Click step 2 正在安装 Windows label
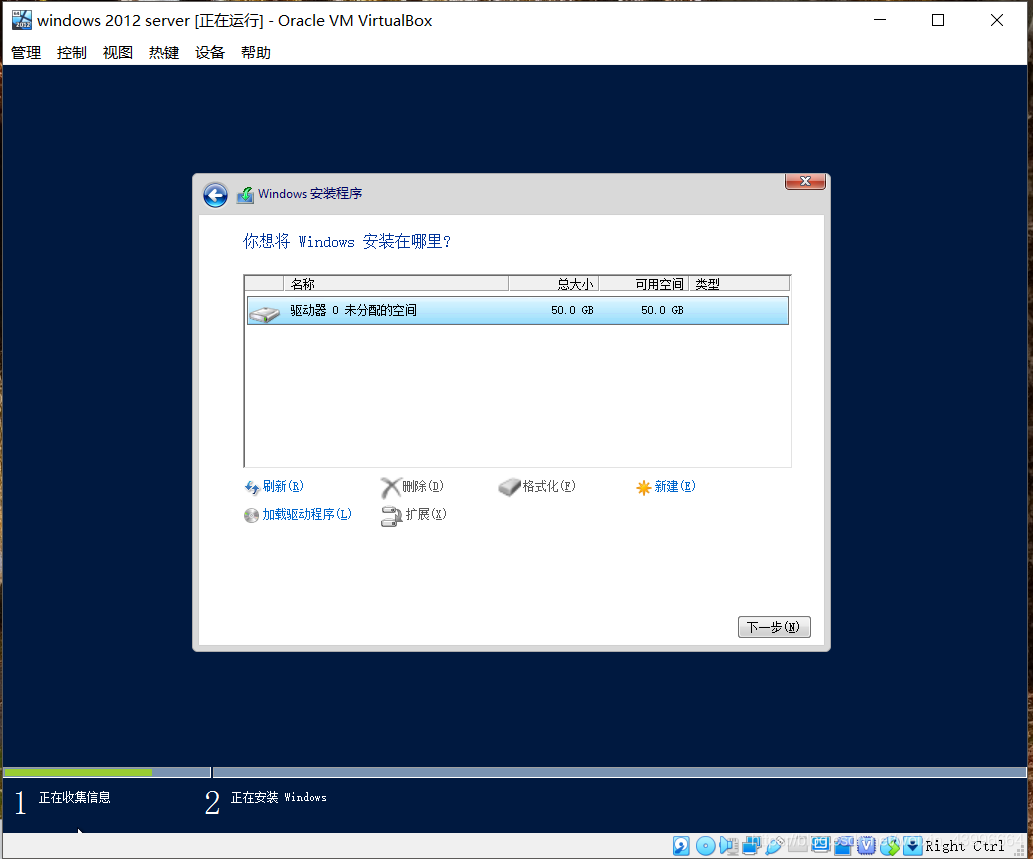 pos(279,798)
